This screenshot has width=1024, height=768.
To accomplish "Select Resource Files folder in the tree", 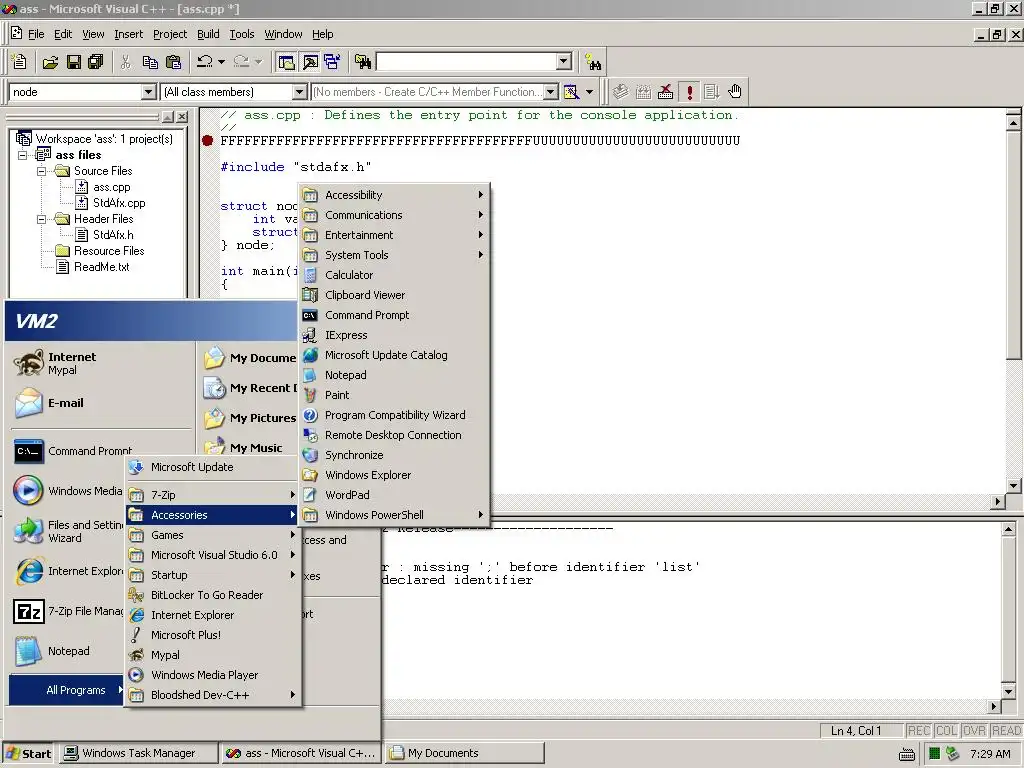I will coord(109,251).
